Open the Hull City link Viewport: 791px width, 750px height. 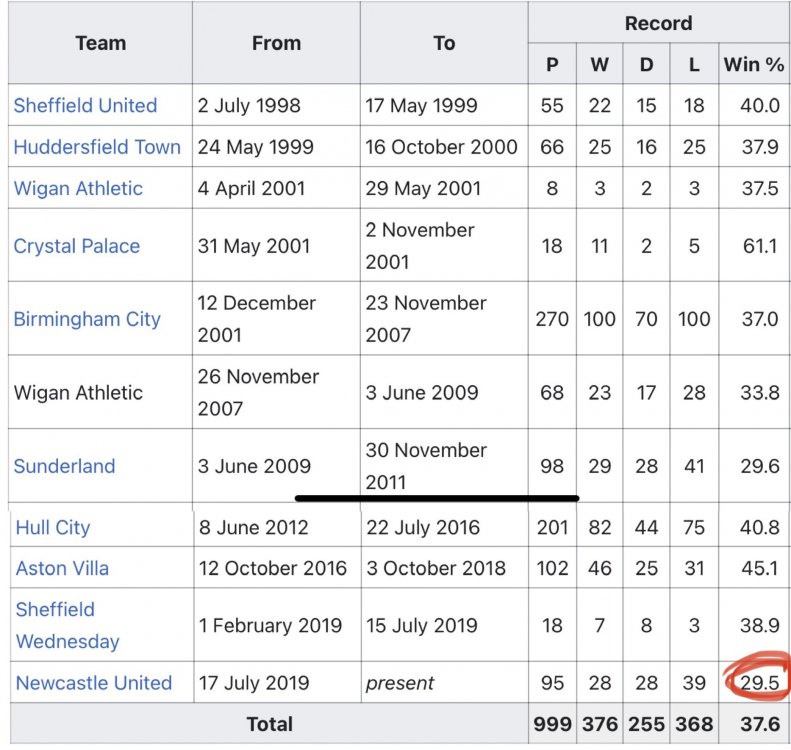click(53, 528)
